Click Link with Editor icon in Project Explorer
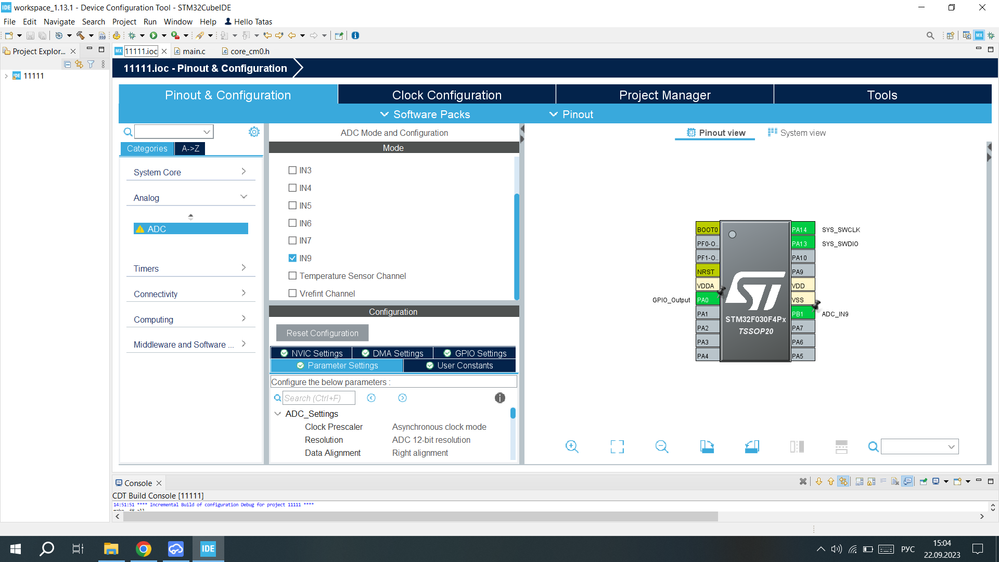Image resolution: width=999 pixels, height=562 pixels. [x=79, y=64]
